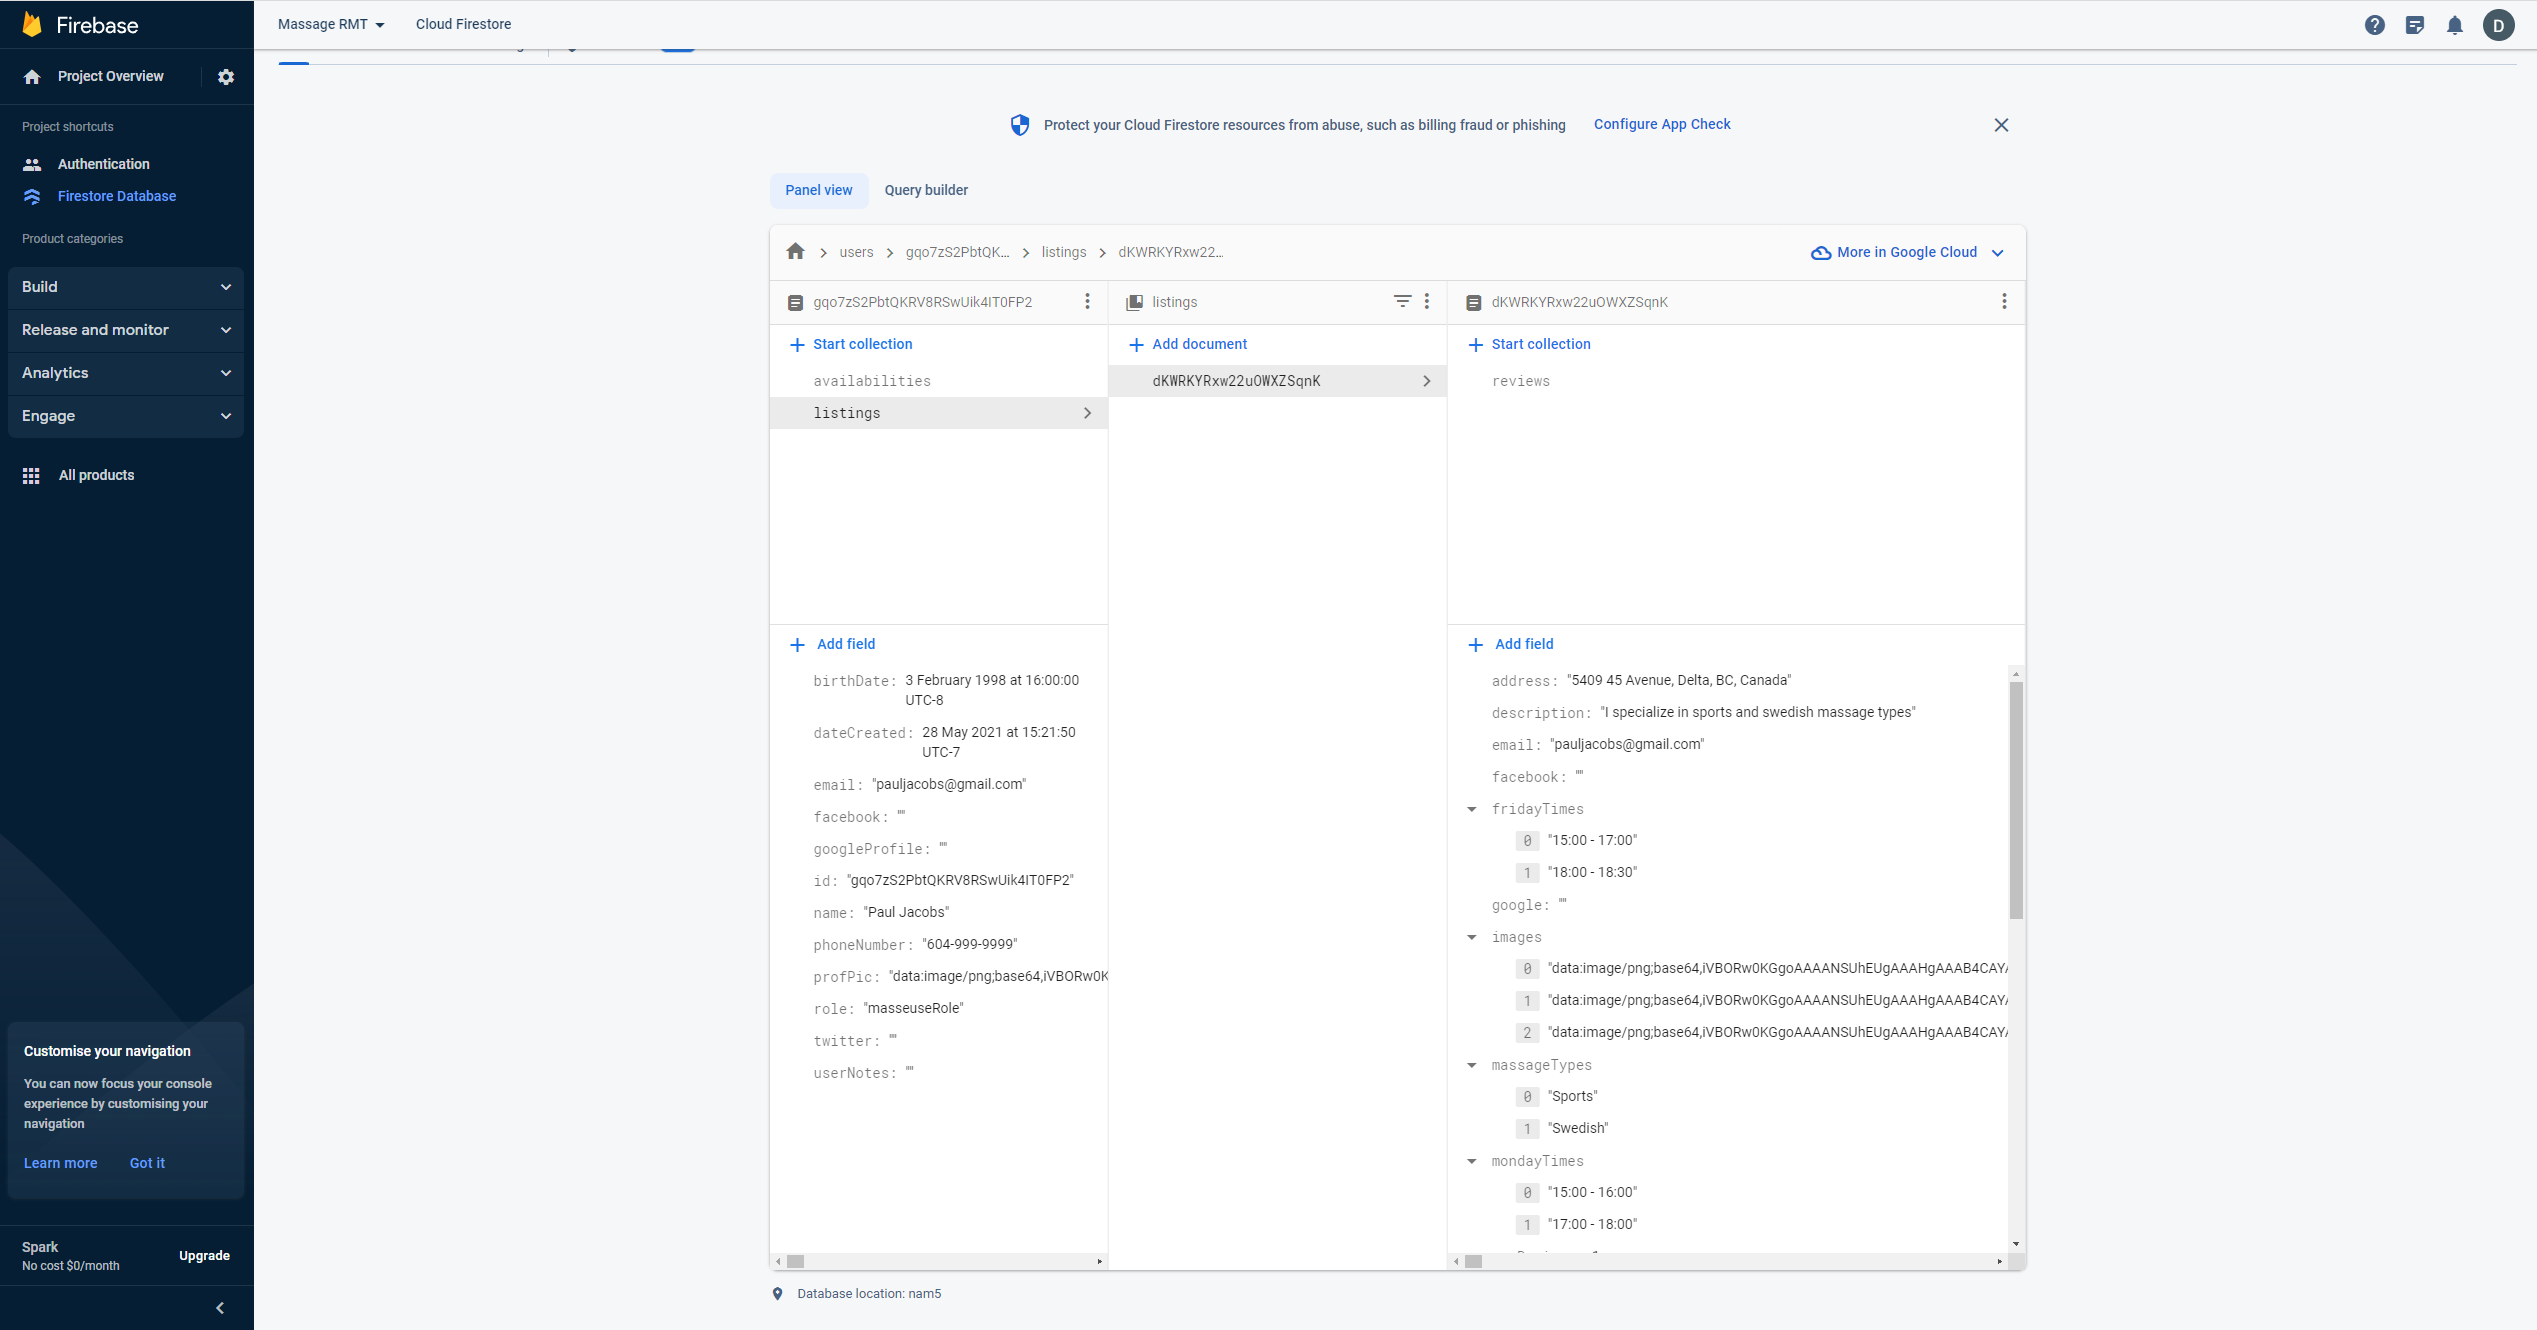The width and height of the screenshot is (2537, 1330).
Task: Click the home icon in breadcrumb path
Action: pos(795,252)
